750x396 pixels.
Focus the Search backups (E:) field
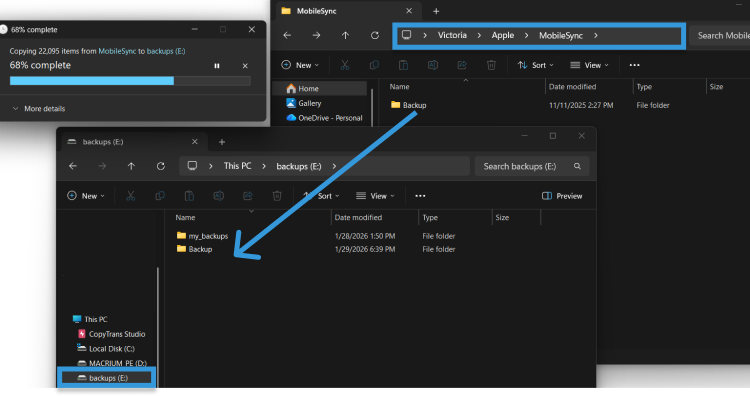(x=532, y=166)
